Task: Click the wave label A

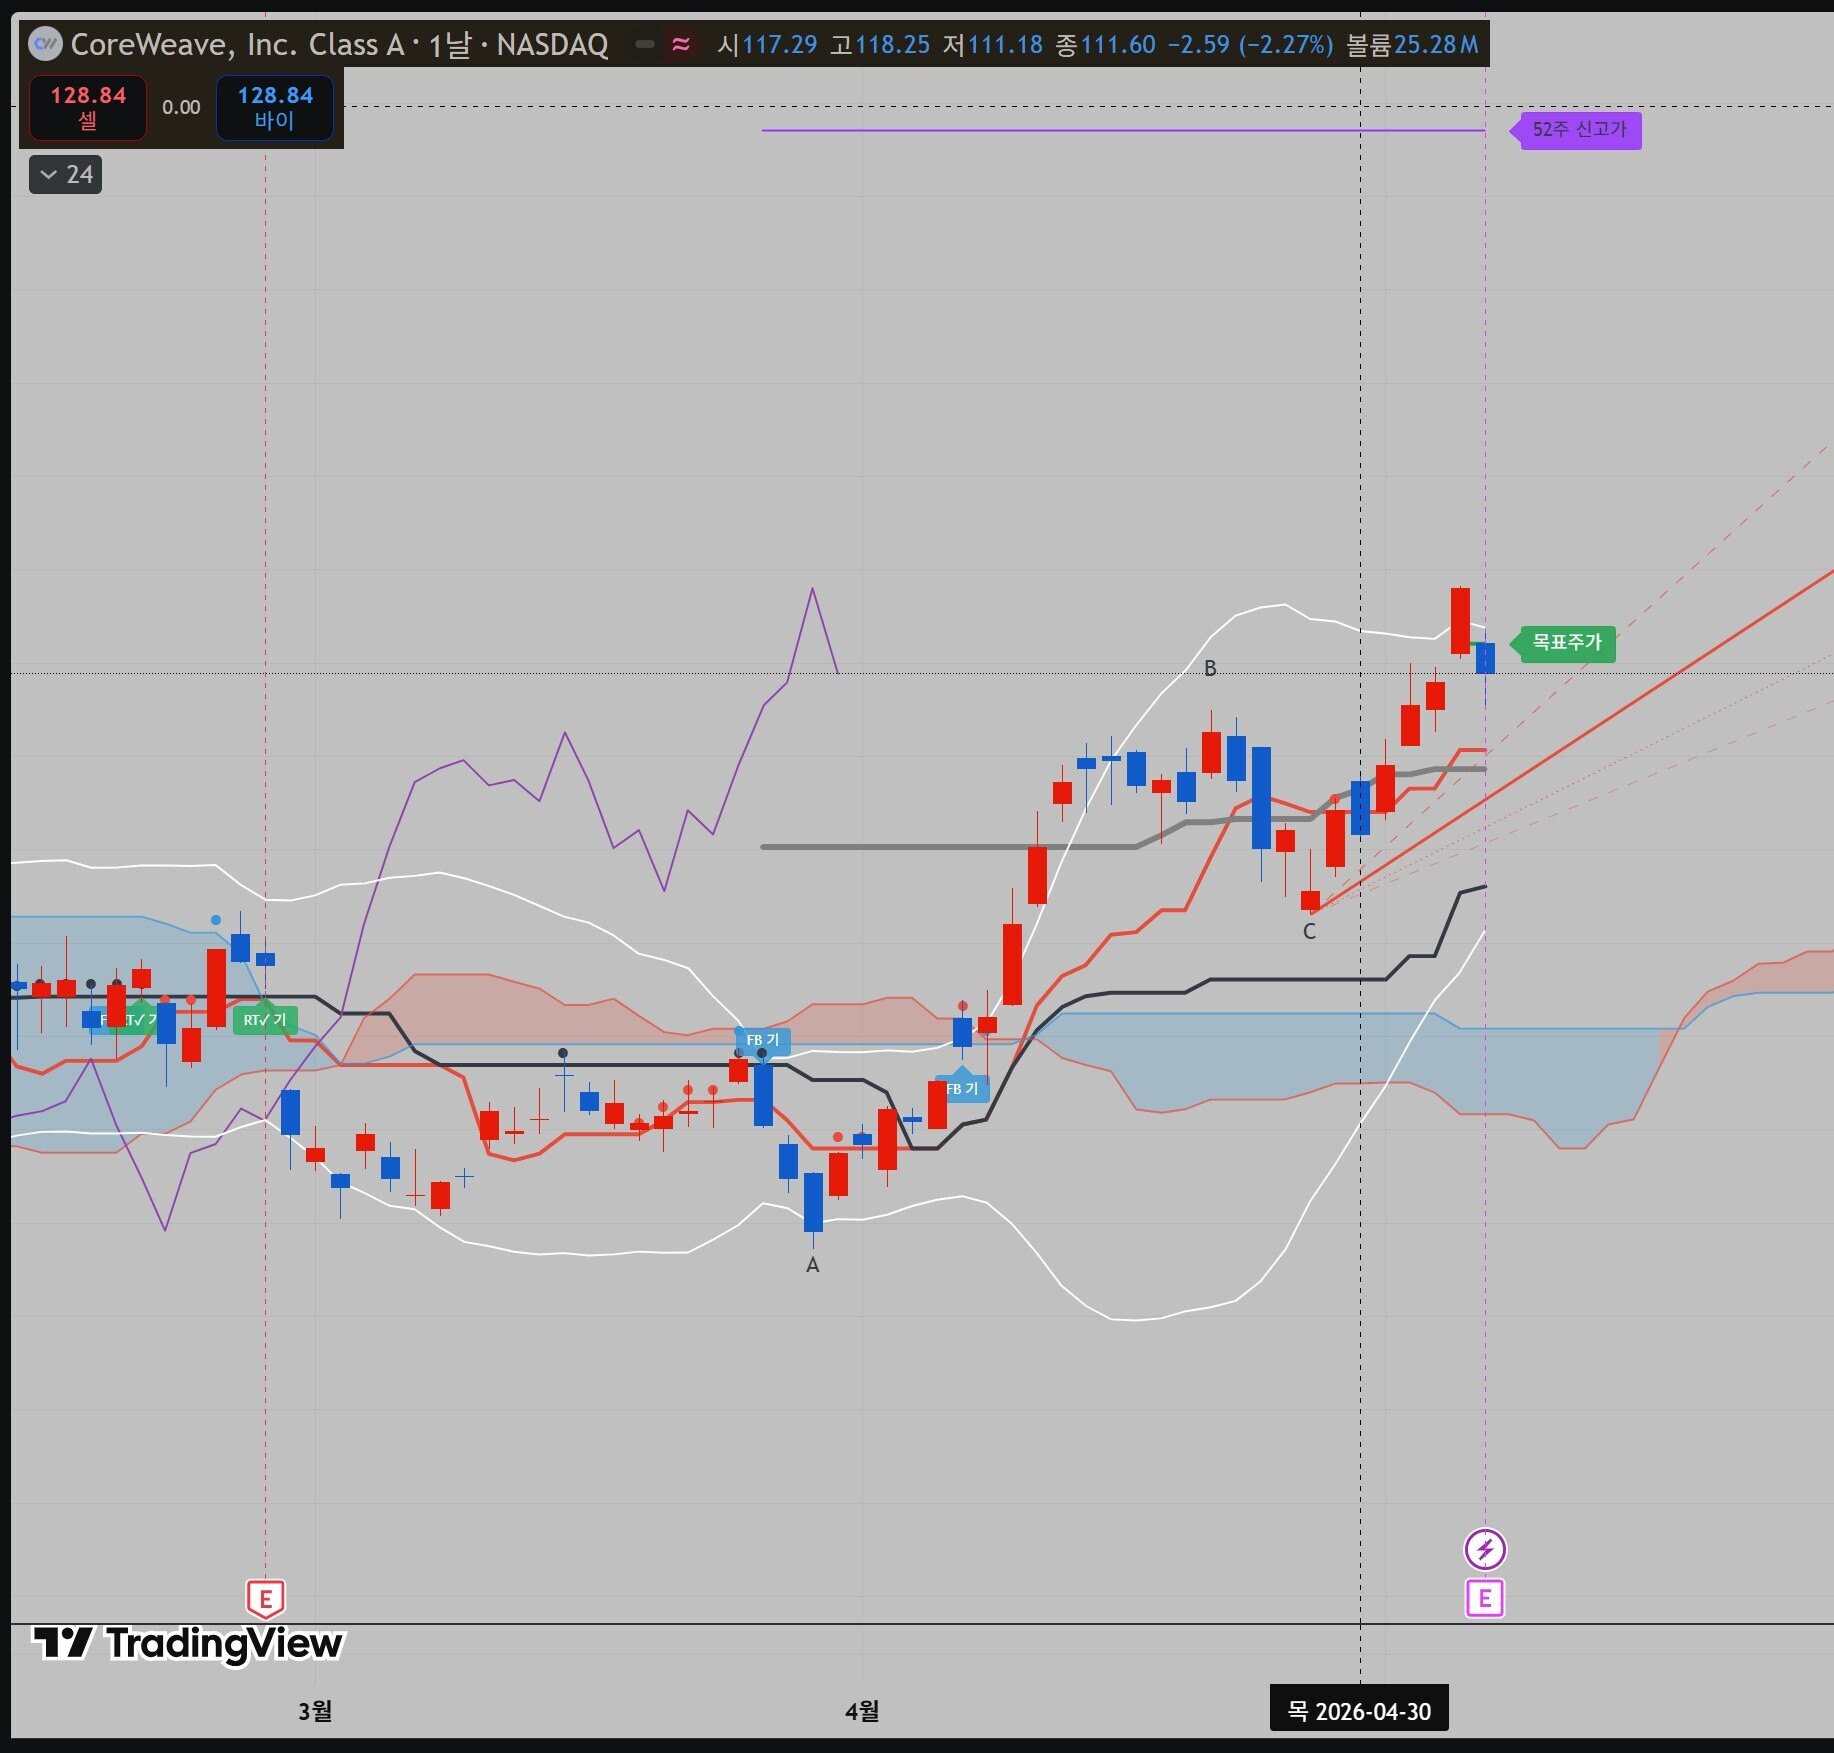Action: pyautogui.click(x=812, y=1265)
